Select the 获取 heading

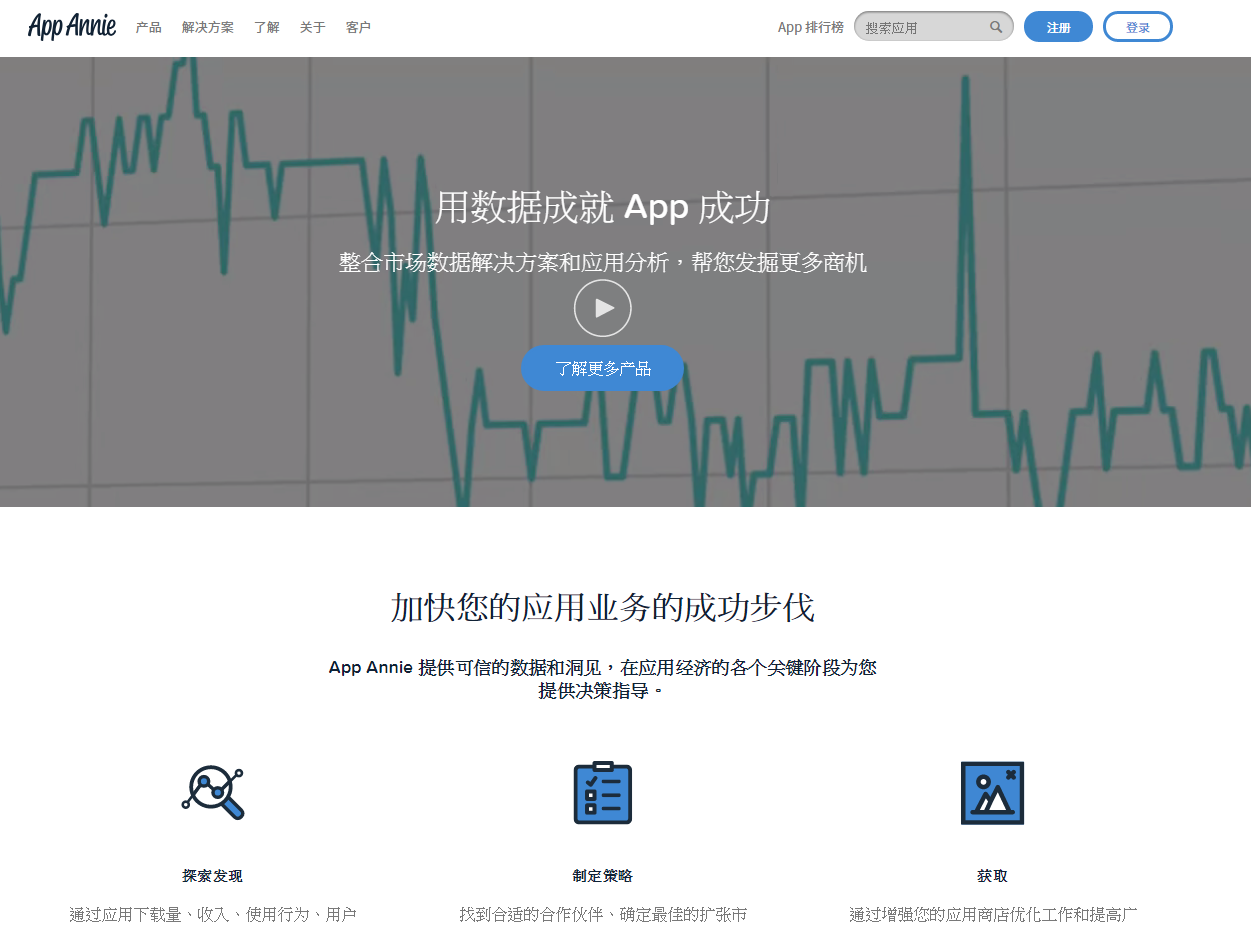click(992, 876)
